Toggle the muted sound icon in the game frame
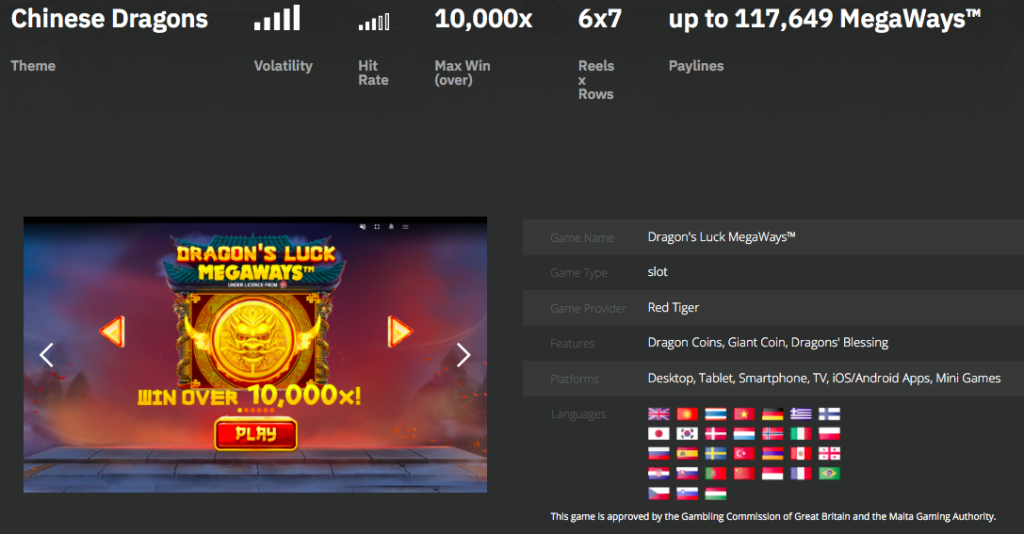Image resolution: width=1024 pixels, height=534 pixels. (362, 227)
